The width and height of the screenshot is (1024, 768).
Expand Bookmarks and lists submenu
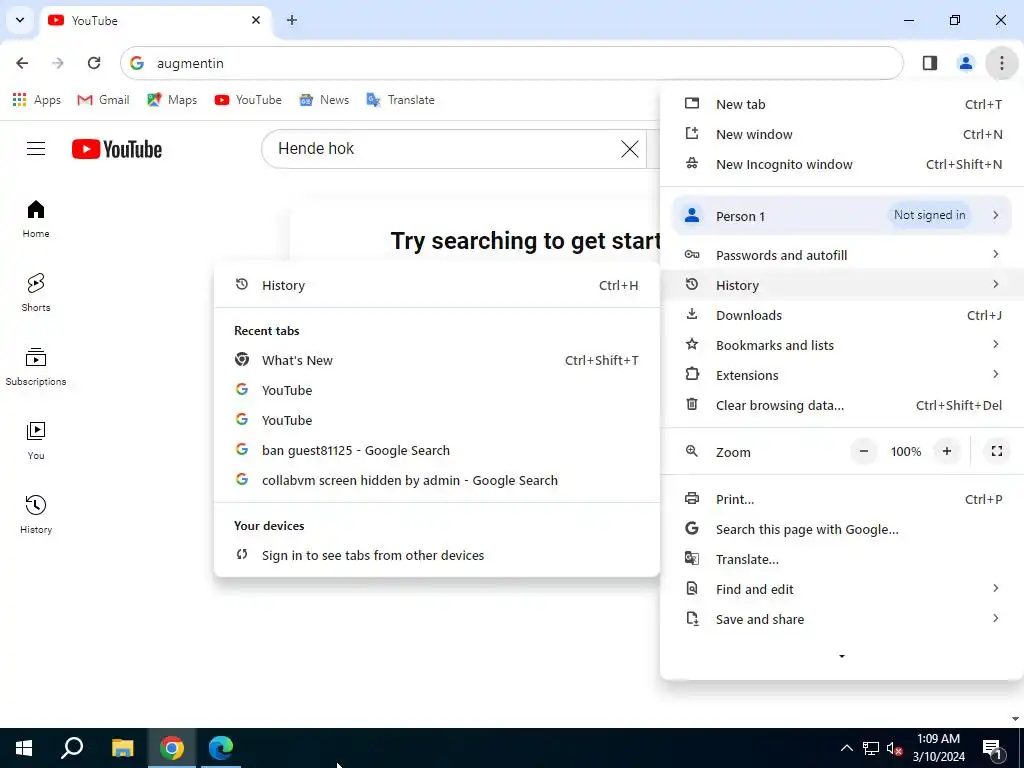tap(842, 345)
